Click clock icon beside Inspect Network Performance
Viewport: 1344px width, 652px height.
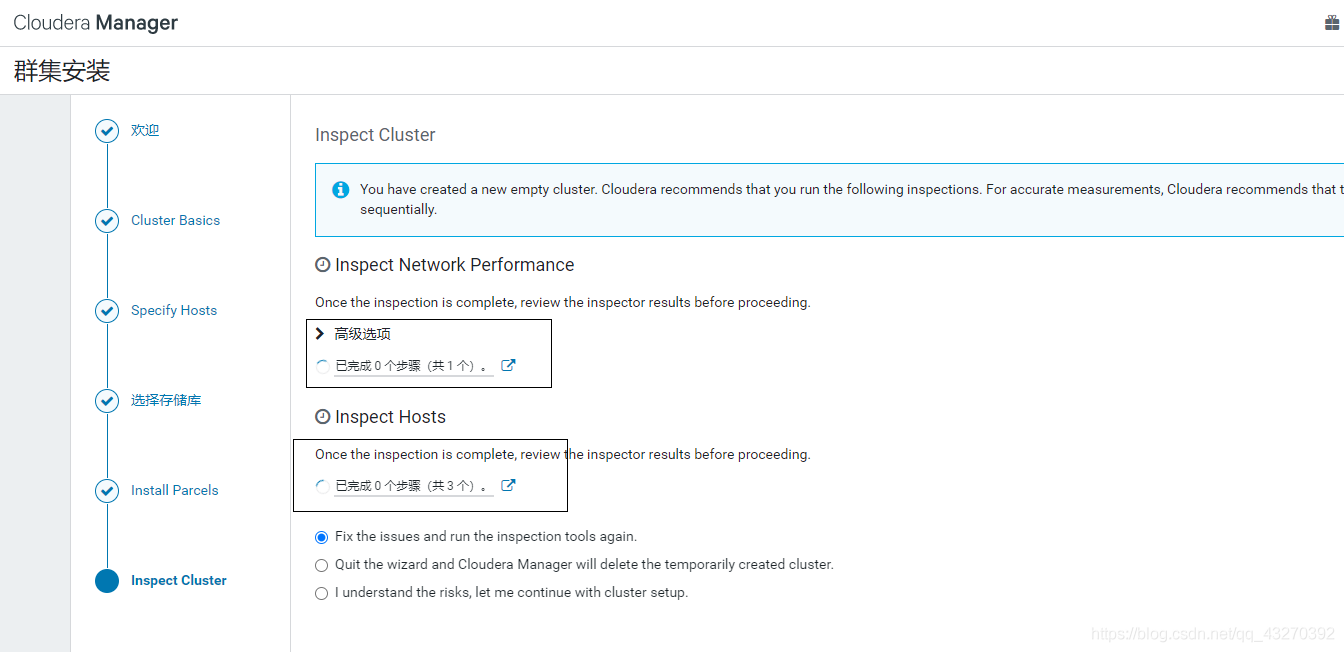pos(322,265)
